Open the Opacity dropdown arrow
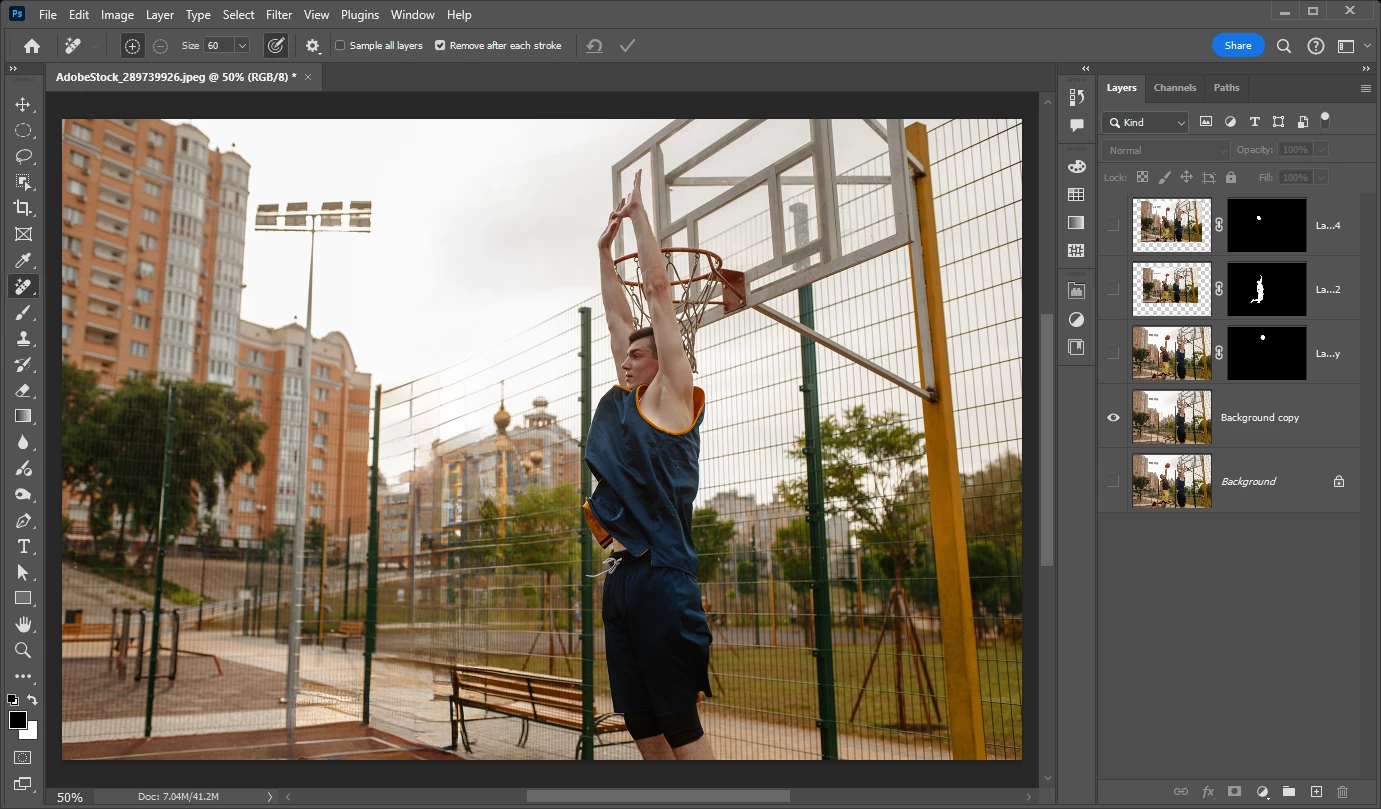The height and width of the screenshot is (809, 1381). point(1322,150)
